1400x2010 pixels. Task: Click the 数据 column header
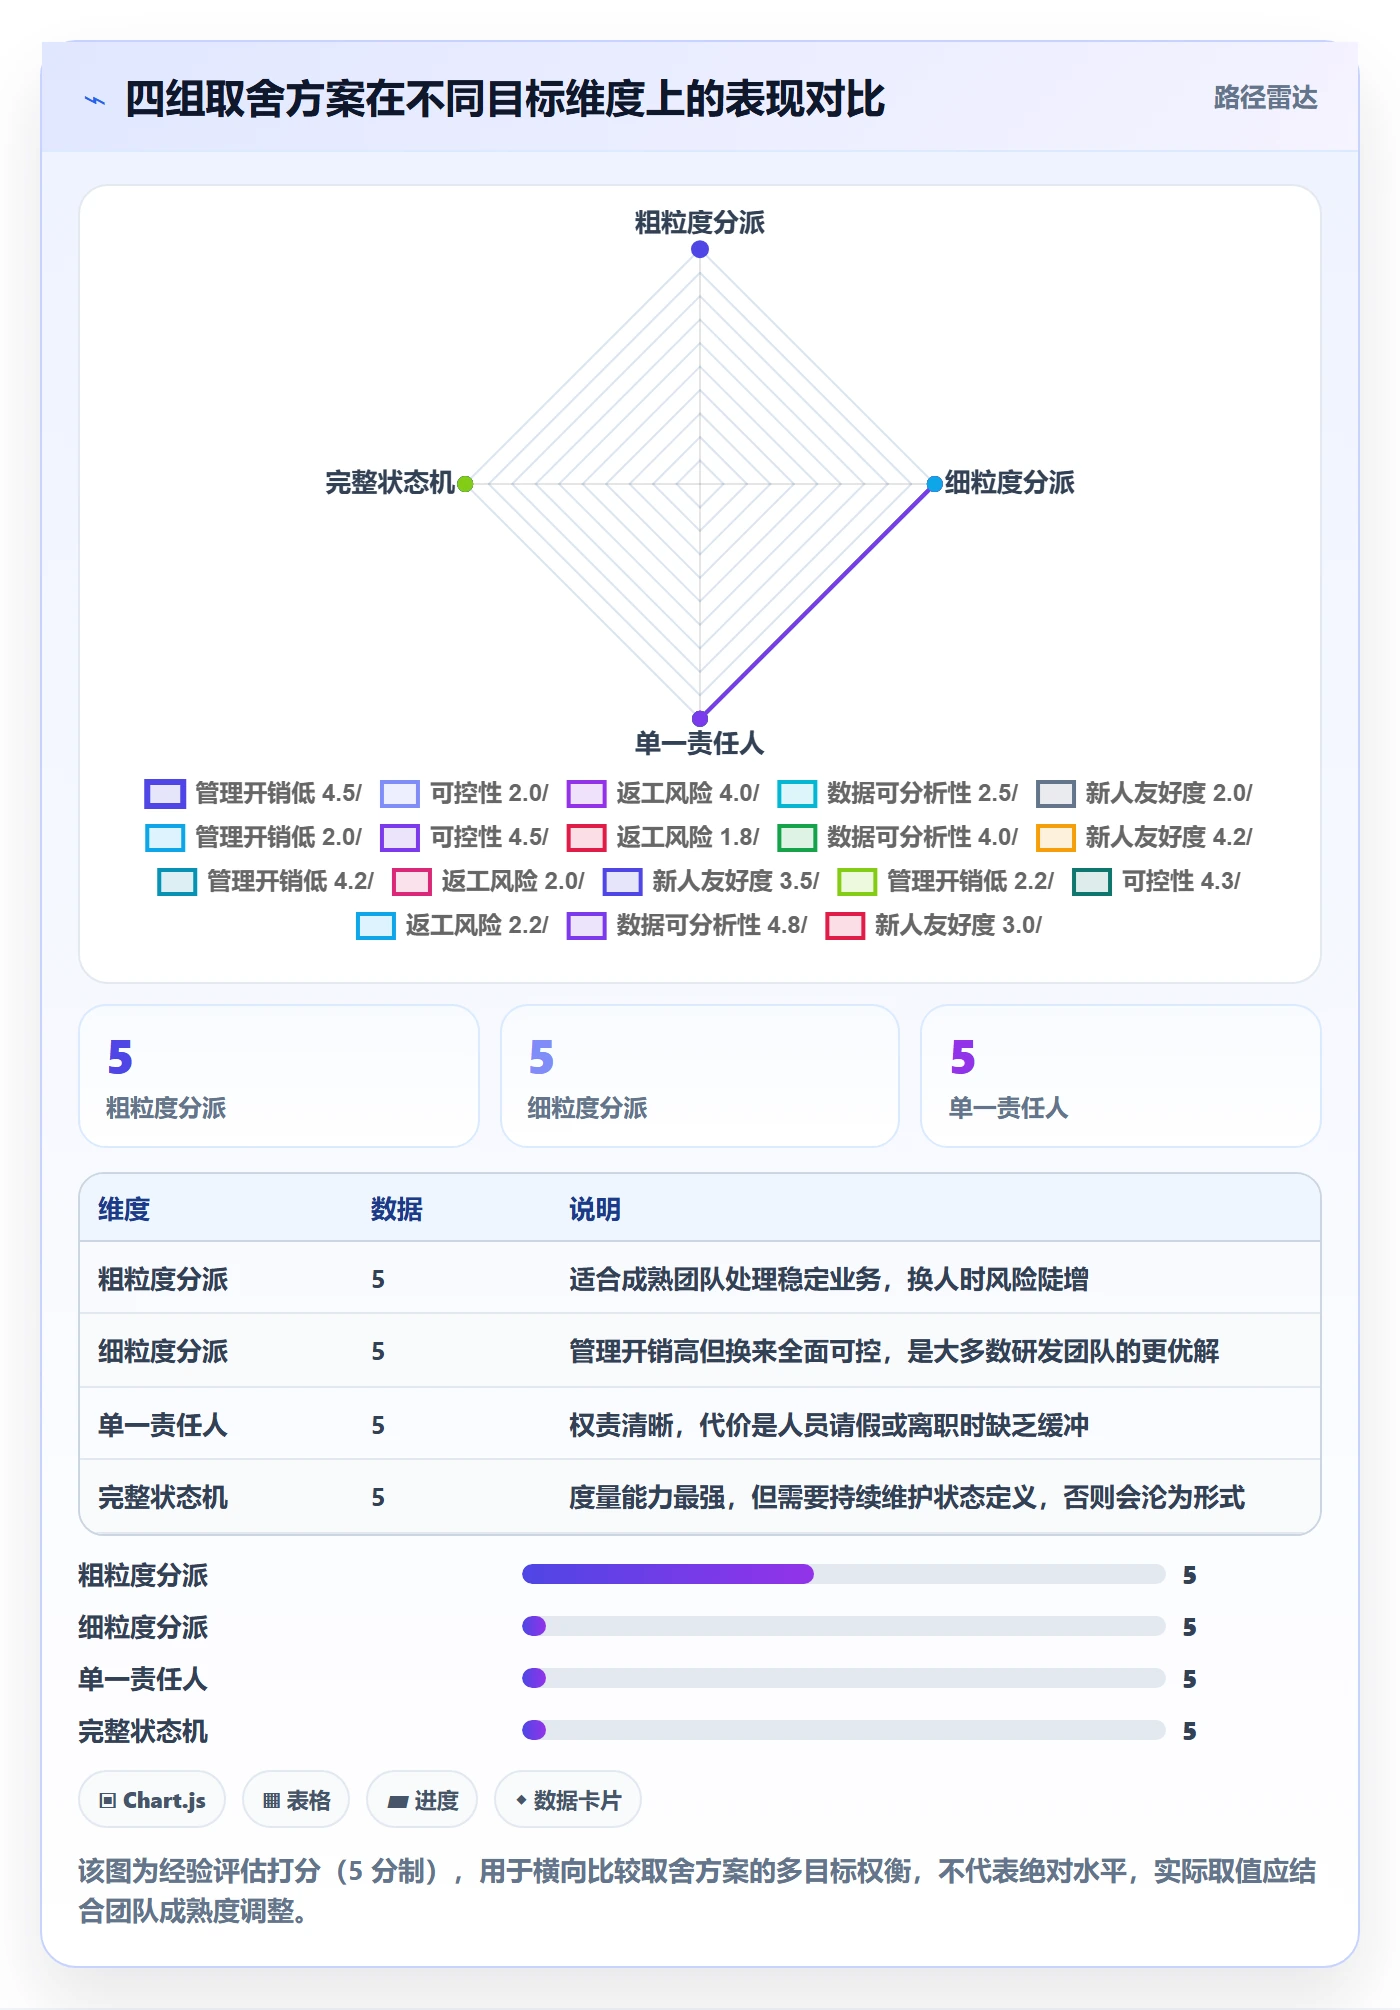(x=397, y=1209)
